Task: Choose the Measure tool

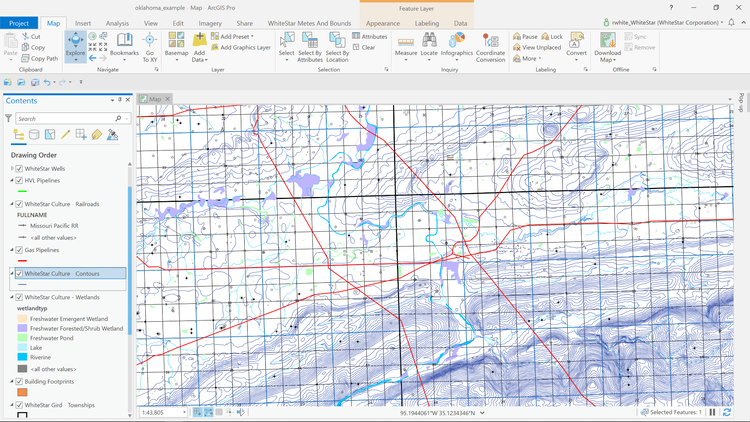Action: click(406, 46)
